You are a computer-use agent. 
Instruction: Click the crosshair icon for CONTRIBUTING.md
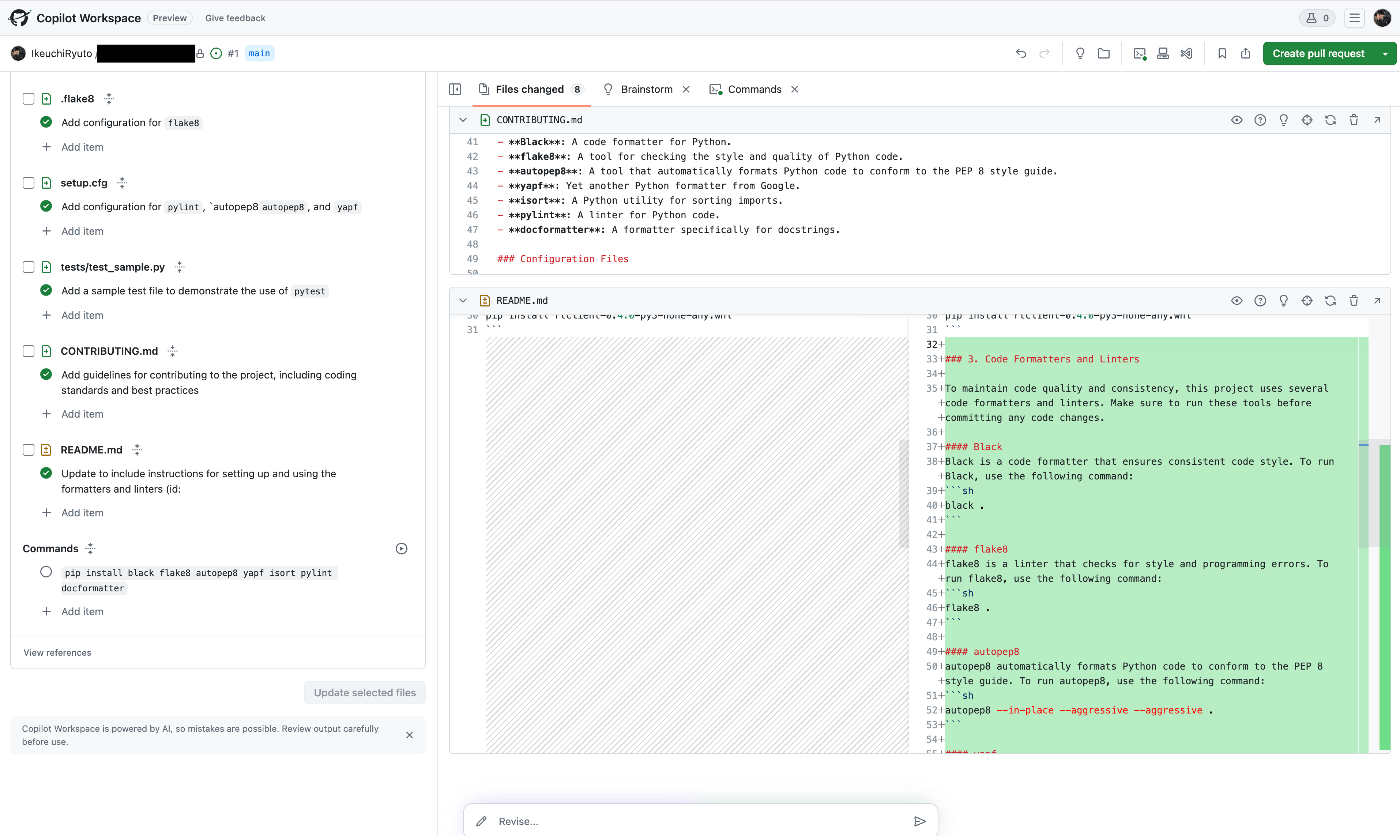click(x=1307, y=120)
